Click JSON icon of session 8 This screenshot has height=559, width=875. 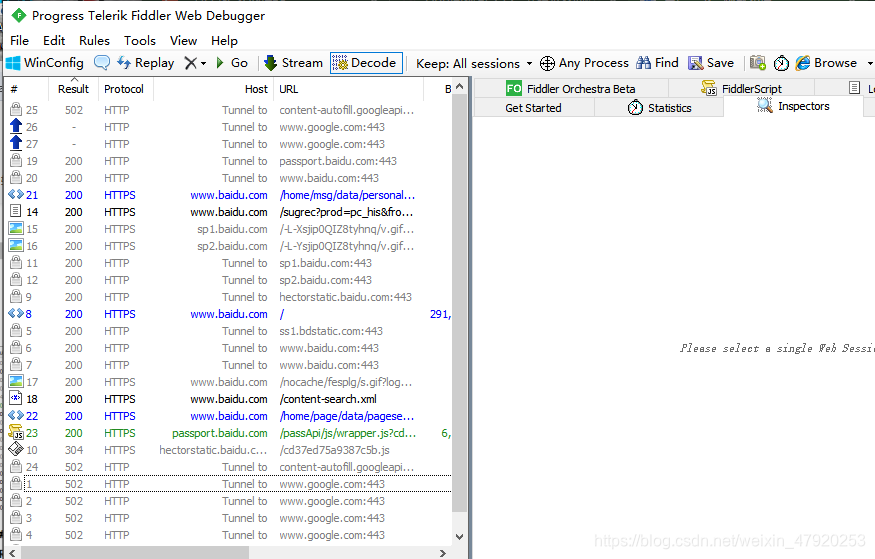click(x=16, y=314)
